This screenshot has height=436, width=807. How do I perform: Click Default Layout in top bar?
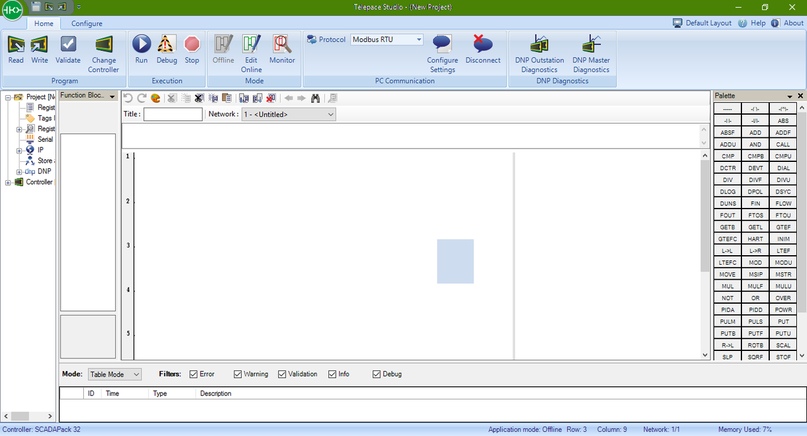[x=702, y=23]
